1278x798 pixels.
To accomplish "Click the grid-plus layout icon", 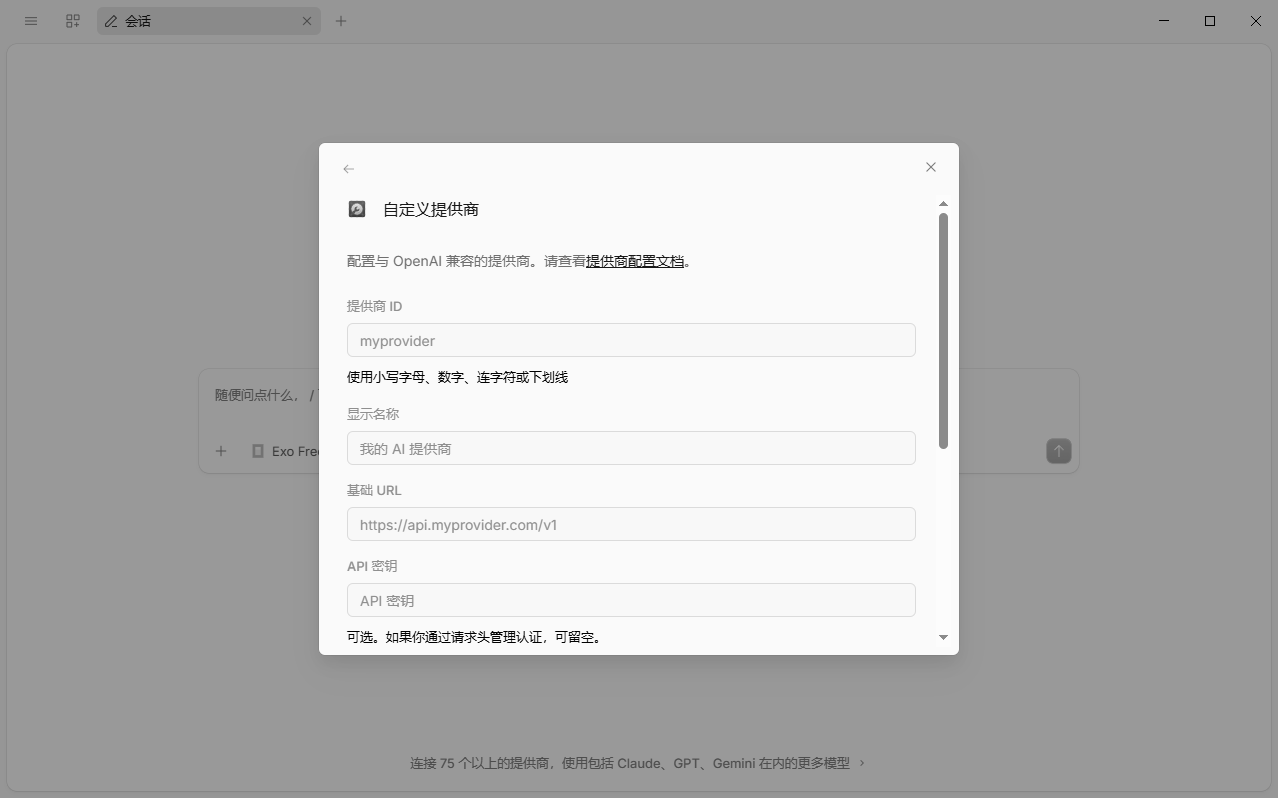I will (x=72, y=21).
